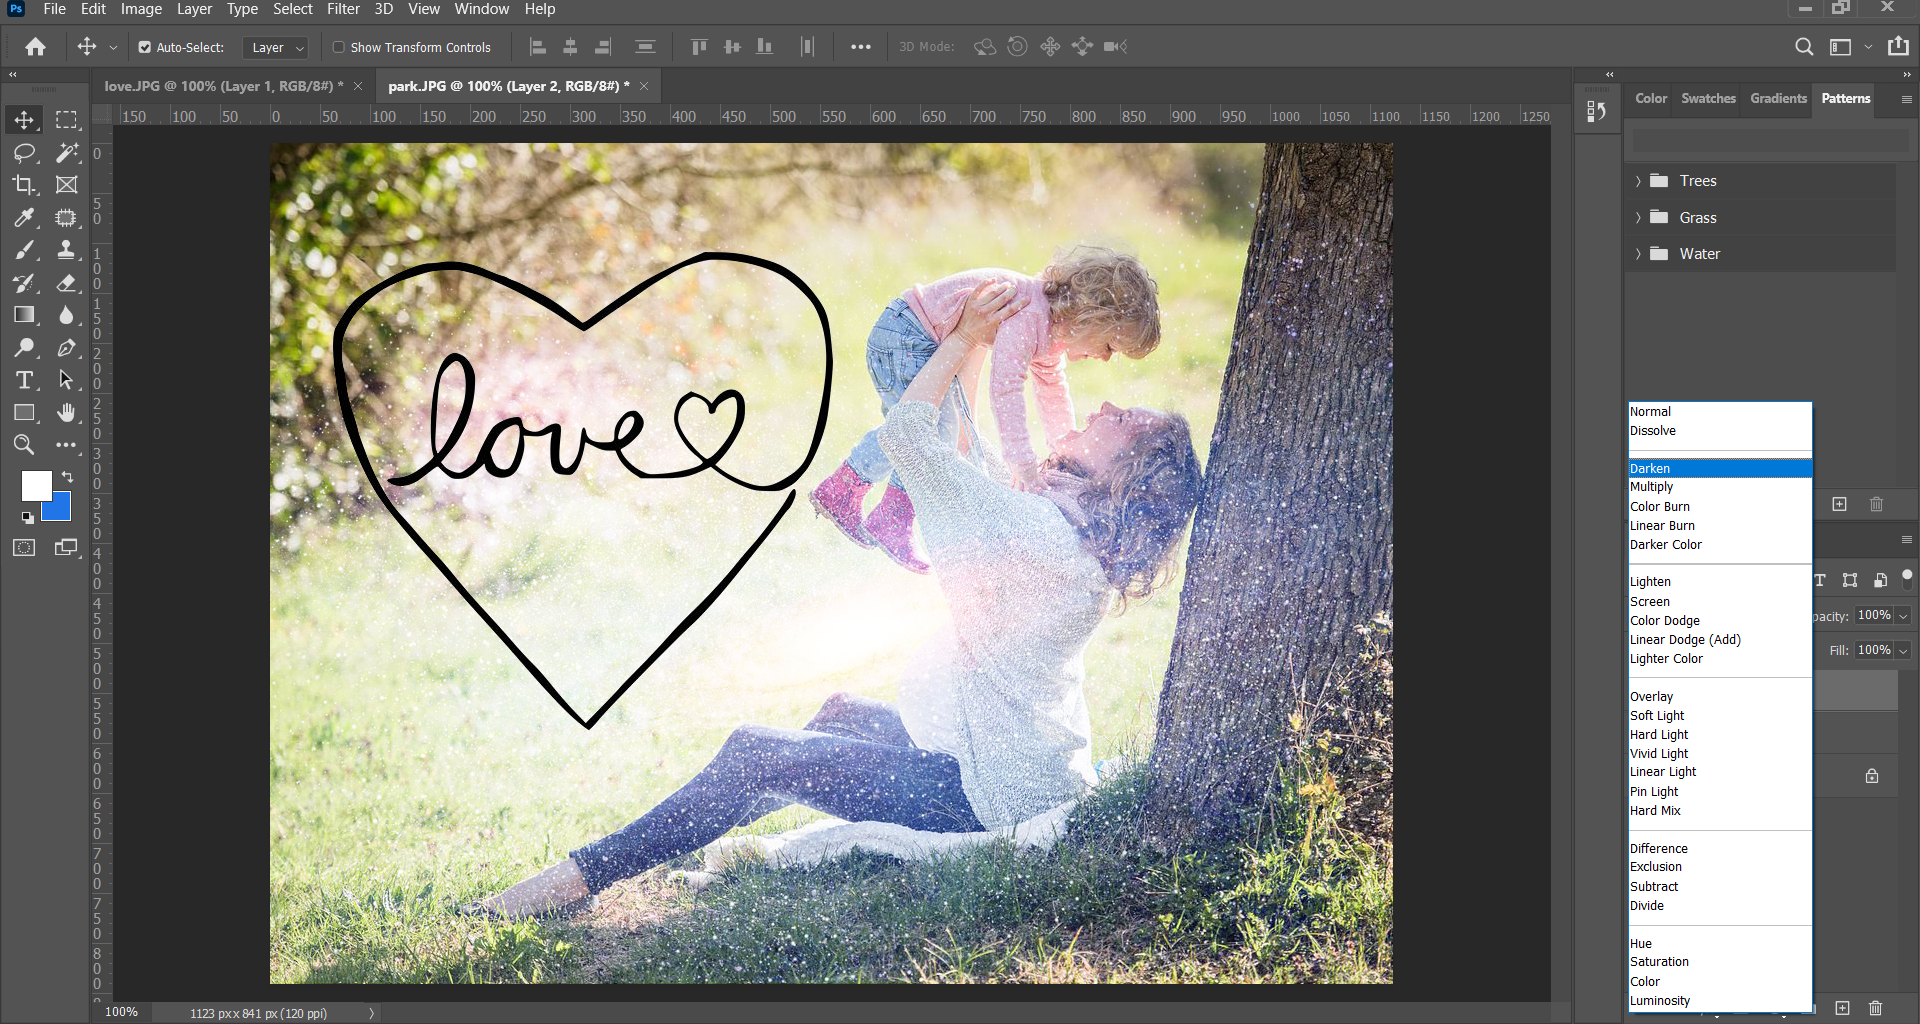Open the History panel icon
The image size is (1920, 1024).
tap(1596, 111)
